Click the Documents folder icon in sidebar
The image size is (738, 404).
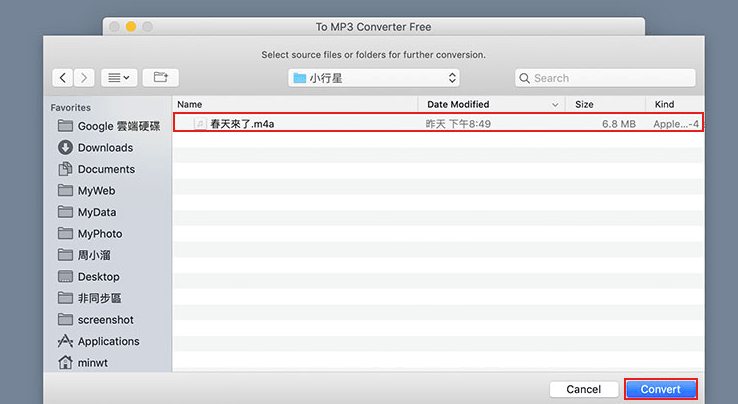65,169
